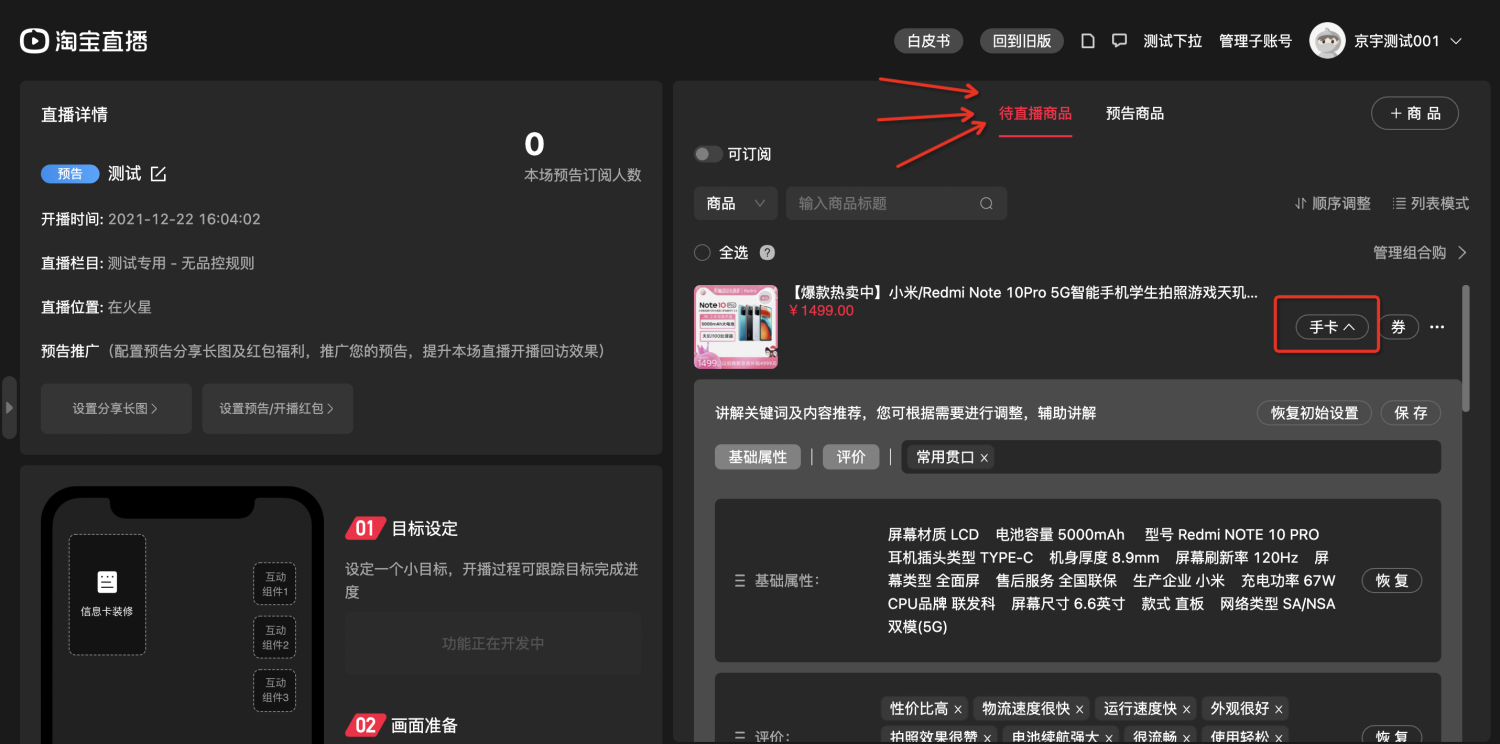Select the 基础属性 keyword category tag

[x=758, y=457]
